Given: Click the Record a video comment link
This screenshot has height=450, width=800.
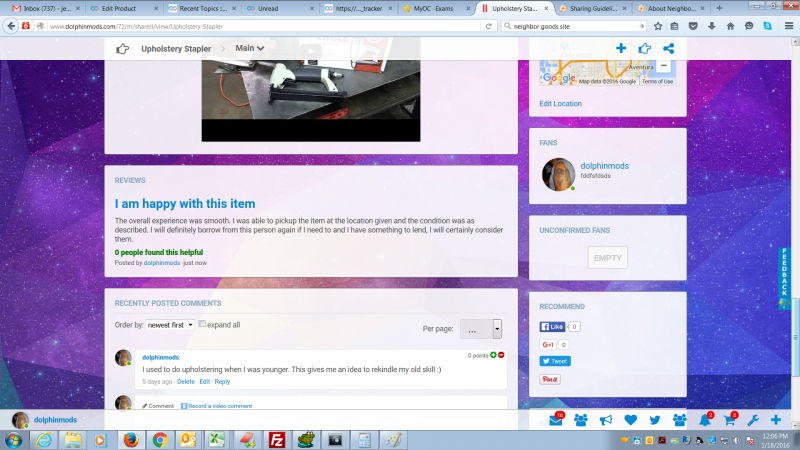Looking at the screenshot, I should (217, 406).
